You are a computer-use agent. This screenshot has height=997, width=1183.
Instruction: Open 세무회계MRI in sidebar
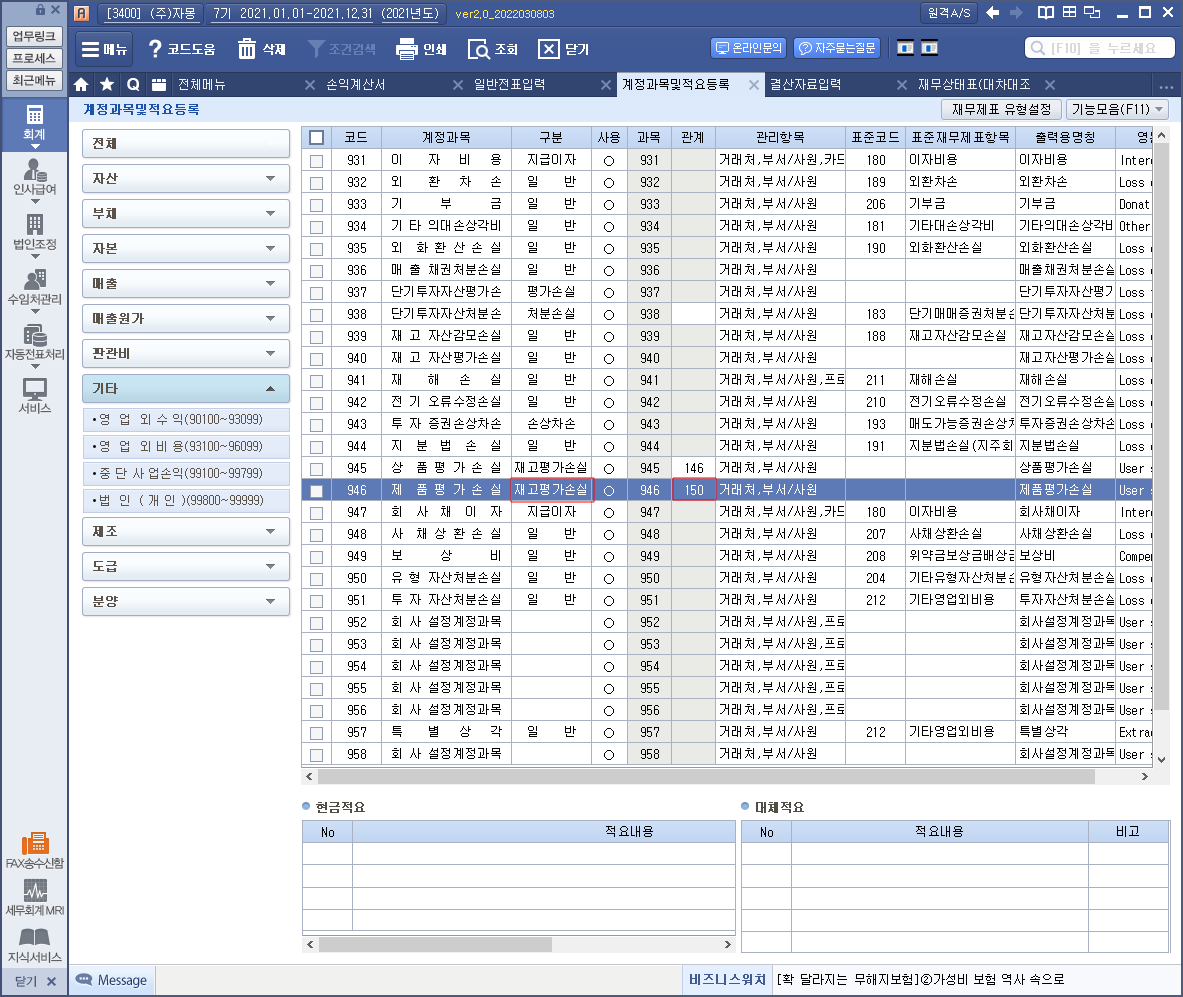point(35,900)
